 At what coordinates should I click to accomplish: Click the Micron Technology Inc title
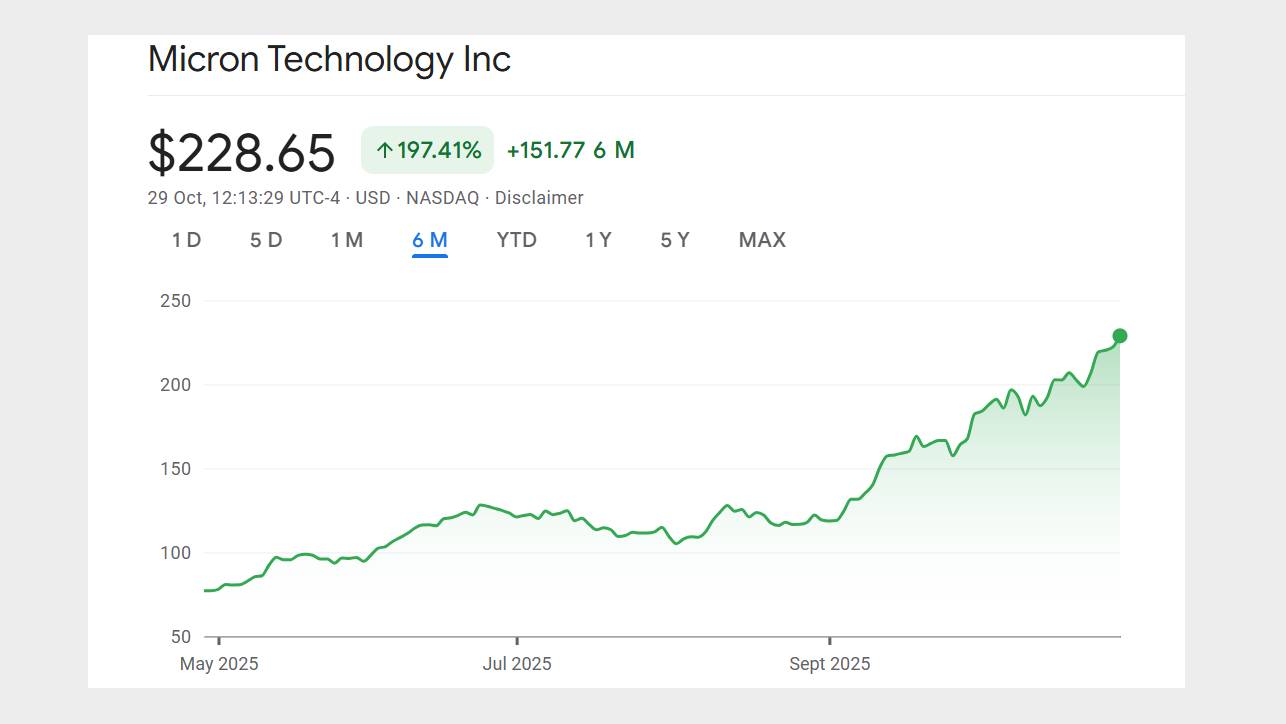[329, 60]
